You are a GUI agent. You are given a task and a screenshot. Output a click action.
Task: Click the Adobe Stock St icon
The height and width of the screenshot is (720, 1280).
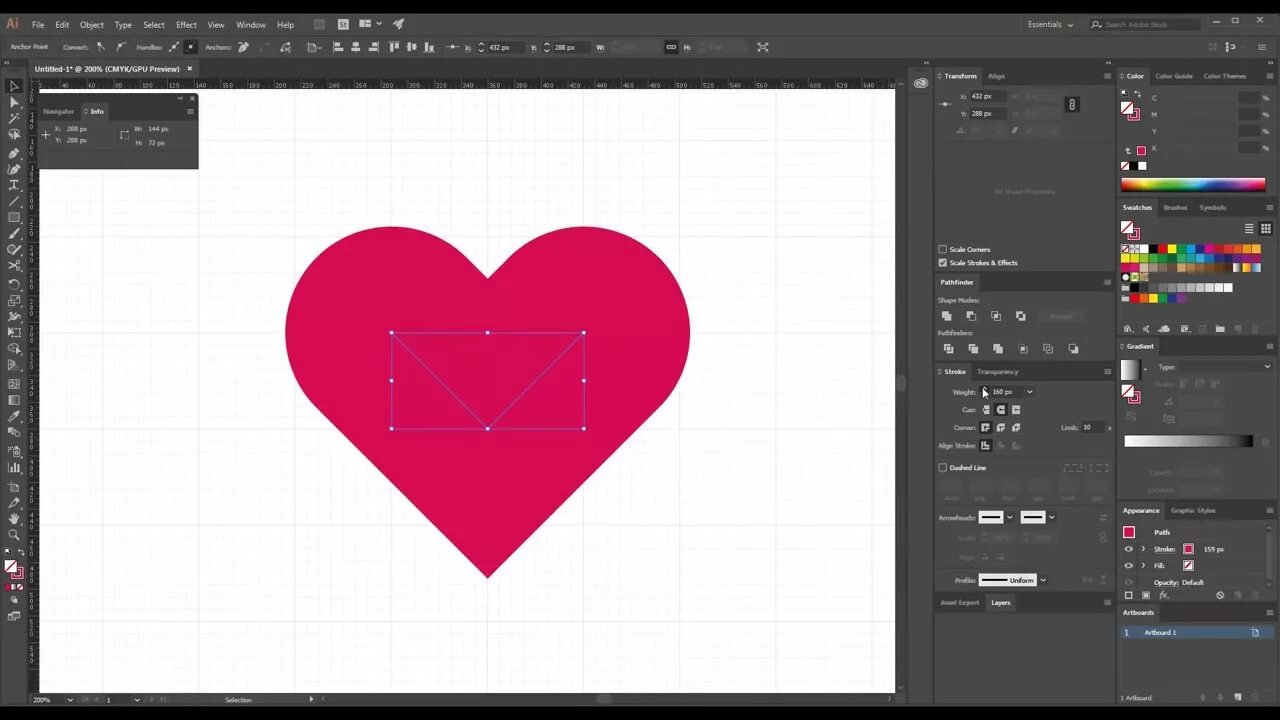coord(344,24)
